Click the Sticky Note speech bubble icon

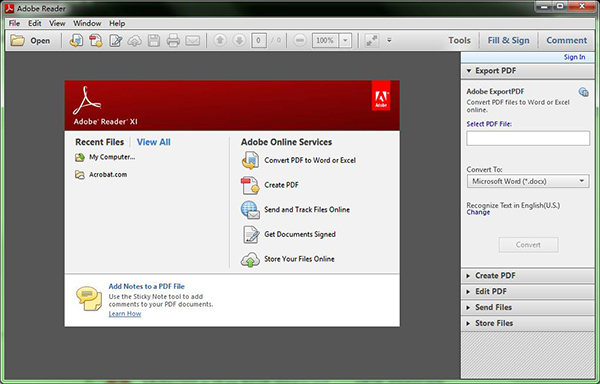(x=89, y=298)
